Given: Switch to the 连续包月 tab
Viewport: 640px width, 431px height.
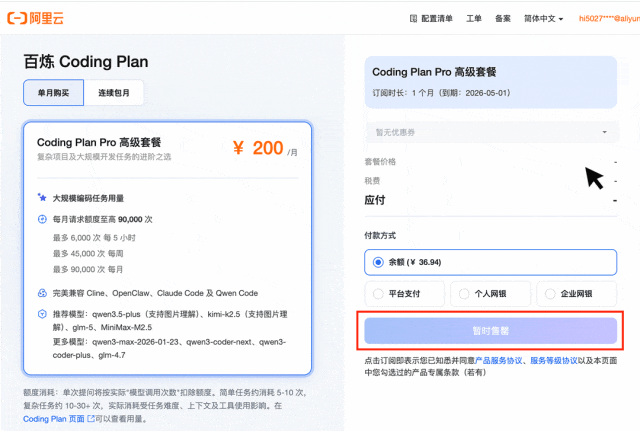Looking at the screenshot, I should 114,93.
